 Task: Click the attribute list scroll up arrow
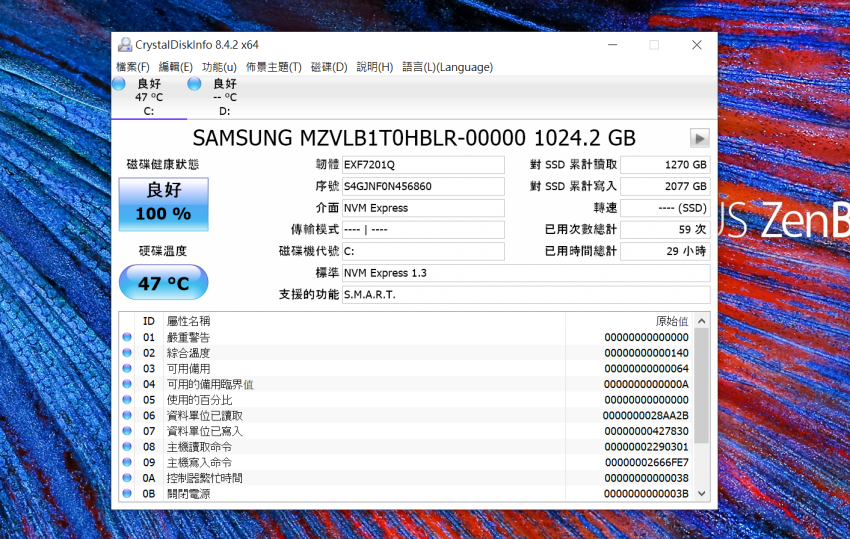pyautogui.click(x=701, y=321)
